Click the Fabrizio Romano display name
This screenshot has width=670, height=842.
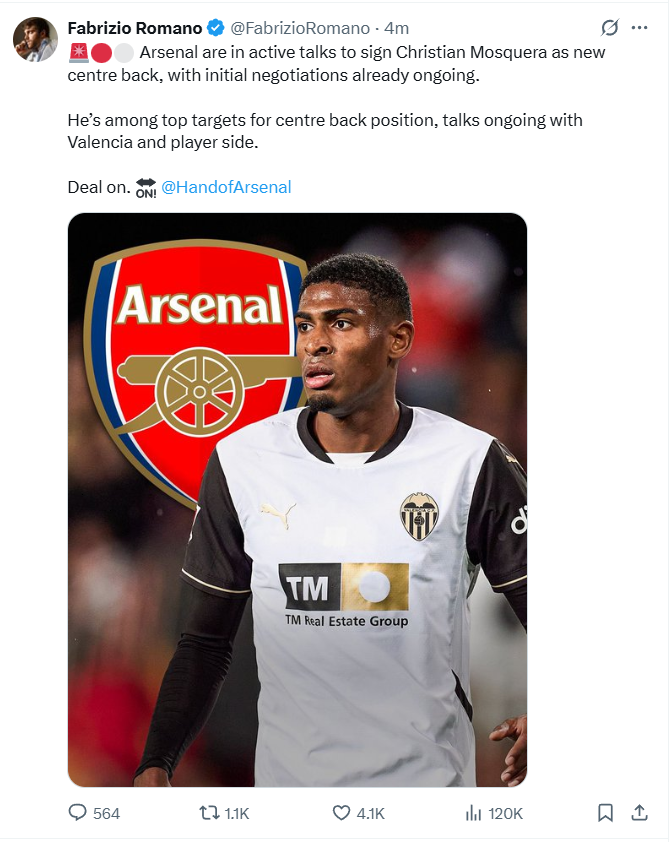point(135,28)
